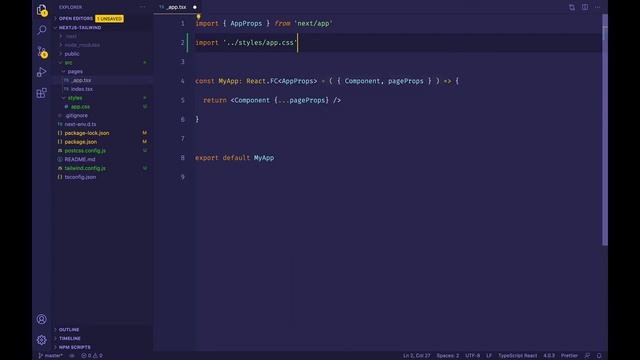Image resolution: width=640 pixels, height=360 pixels.
Task: Open errors and warnings in status bar
Action: 92,356
